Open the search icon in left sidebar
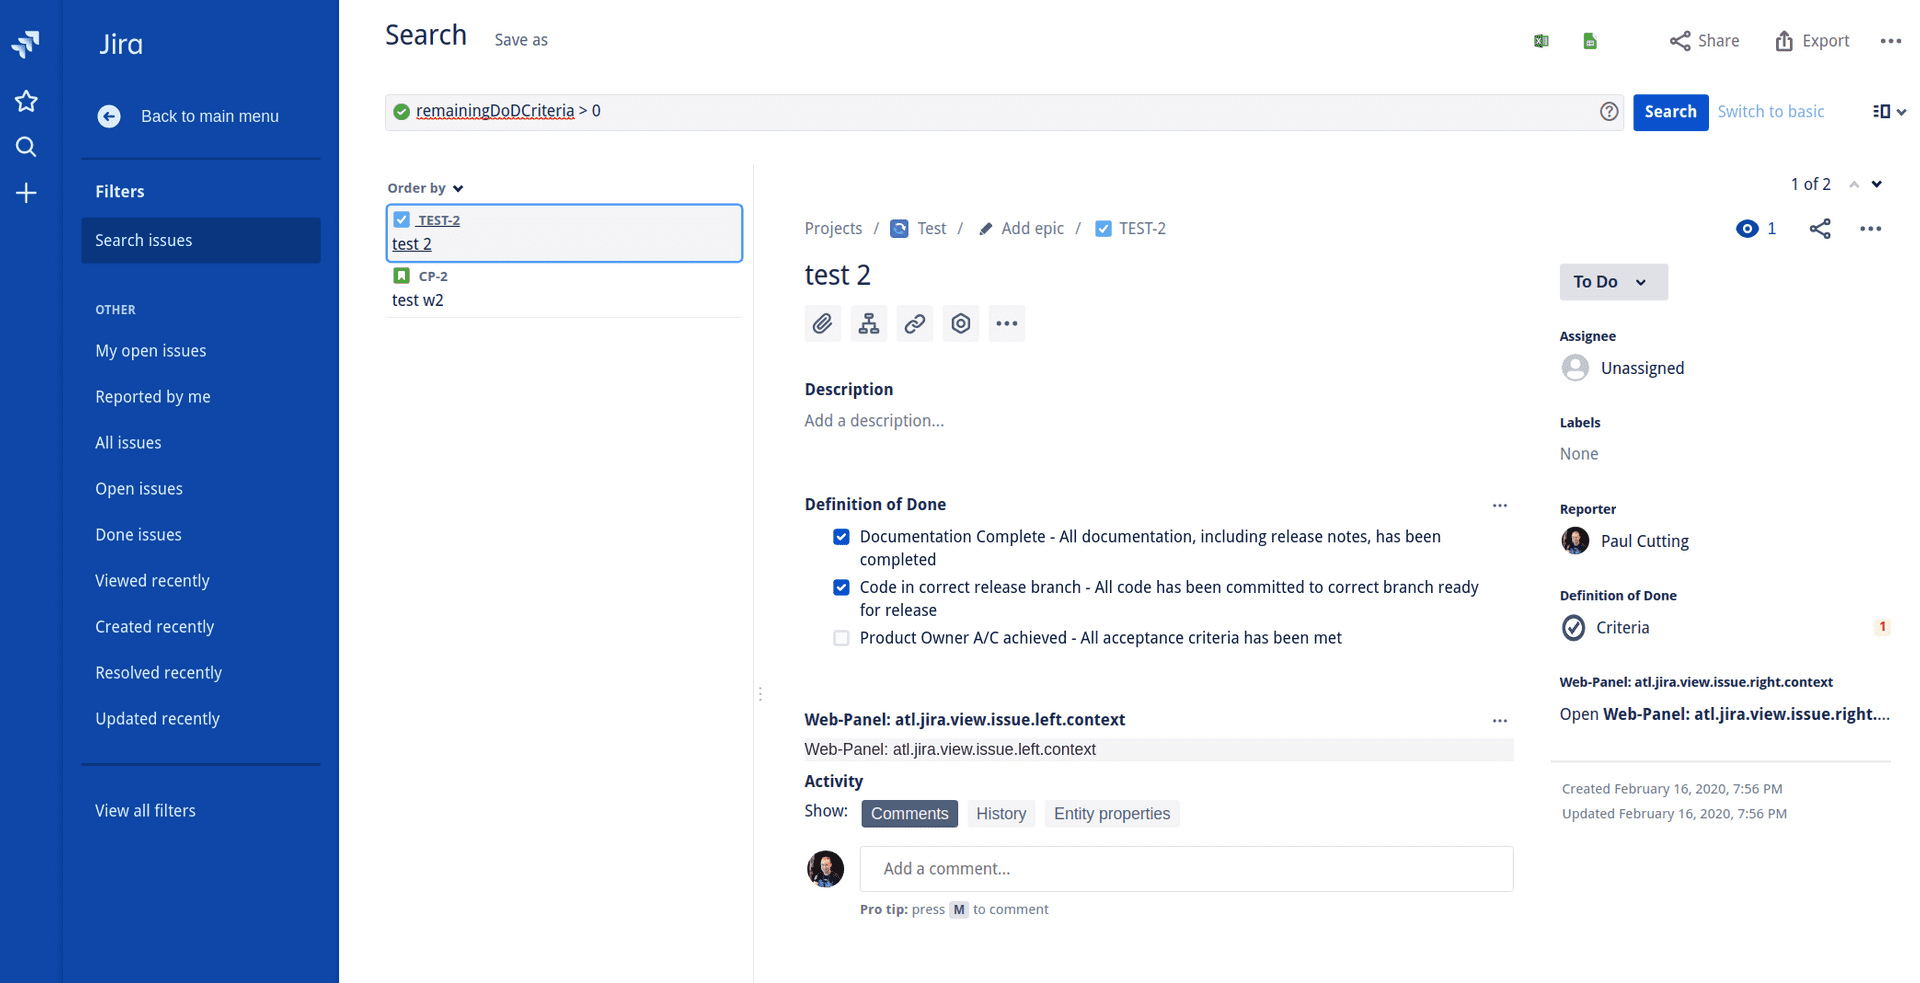 click(x=26, y=146)
